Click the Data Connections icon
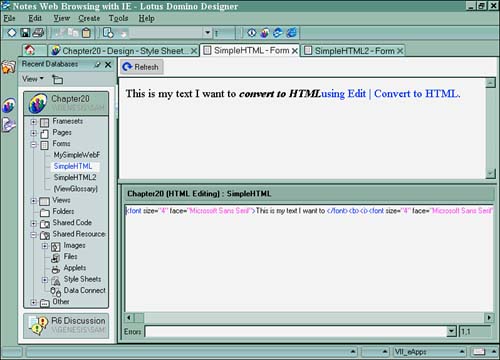 56,292
